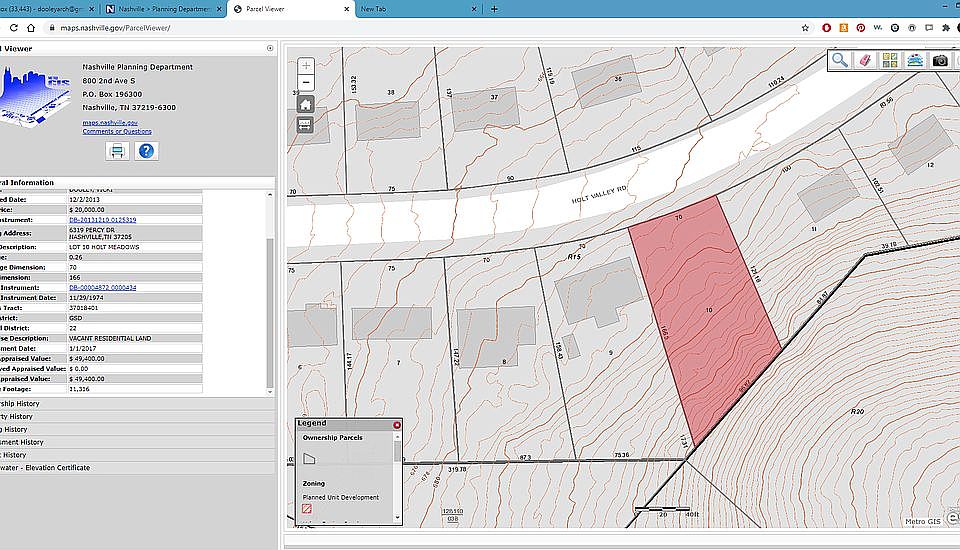Open the basemap gallery grid icon
The image size is (960, 550).
point(890,60)
